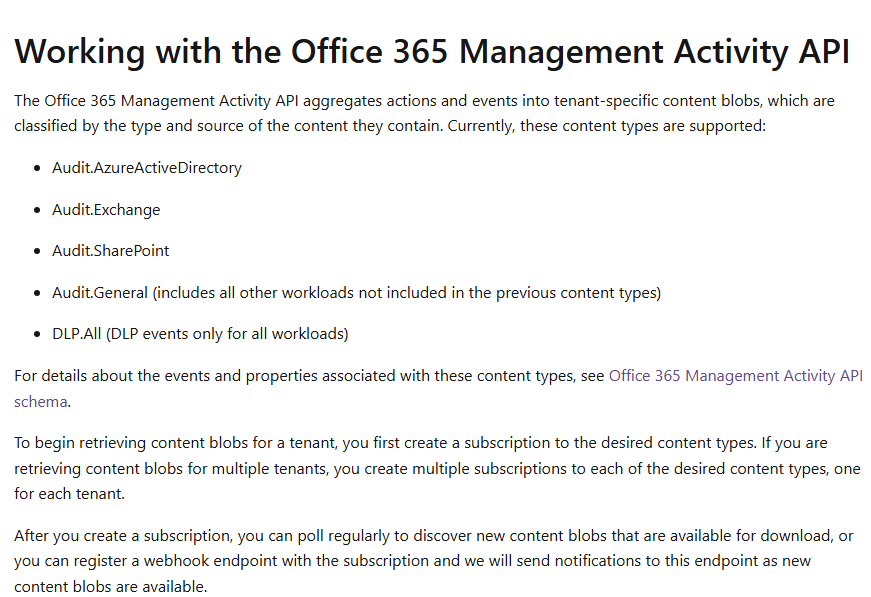Click the bullet point before Audit.Exchange

coord(37,210)
